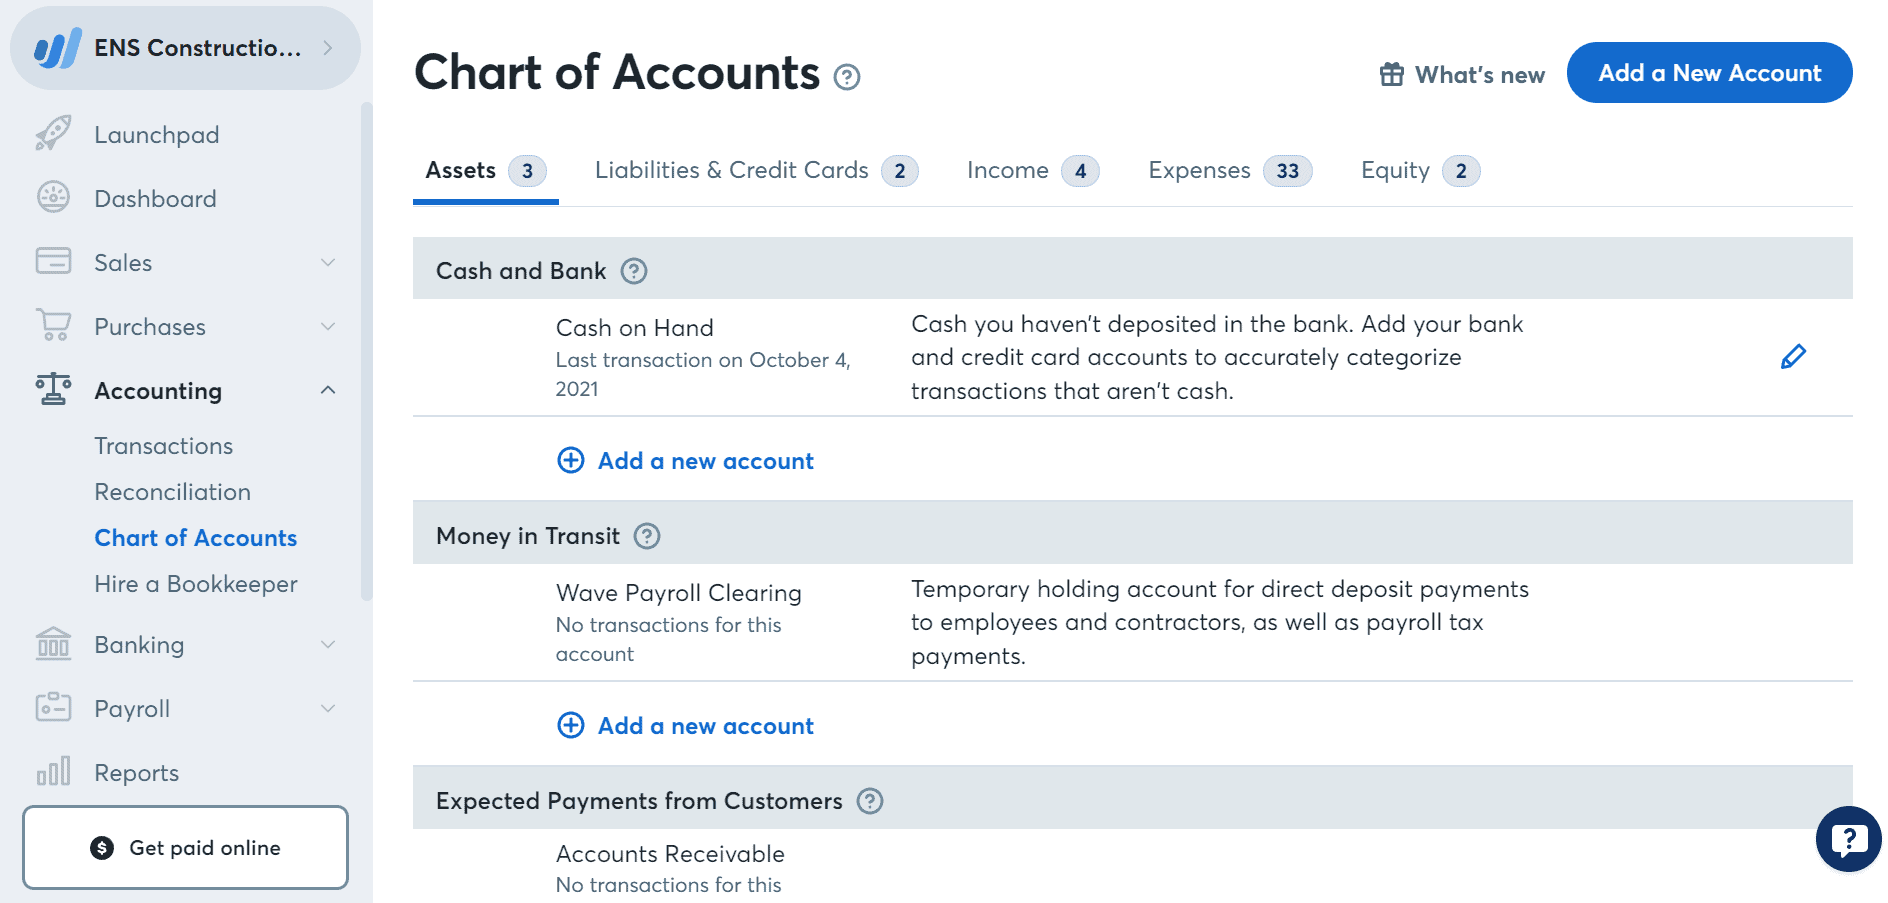Click the Money in Transit help icon

tap(648, 536)
